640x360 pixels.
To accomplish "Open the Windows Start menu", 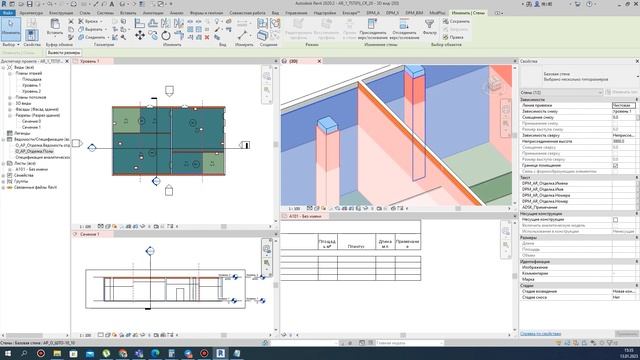I will tap(7, 353).
